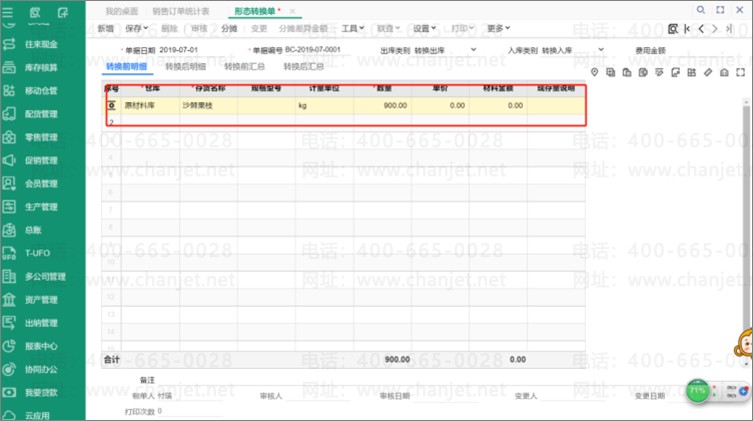Close the 形态转换单 tab
Viewport: 753px width, 421px height.
point(292,11)
